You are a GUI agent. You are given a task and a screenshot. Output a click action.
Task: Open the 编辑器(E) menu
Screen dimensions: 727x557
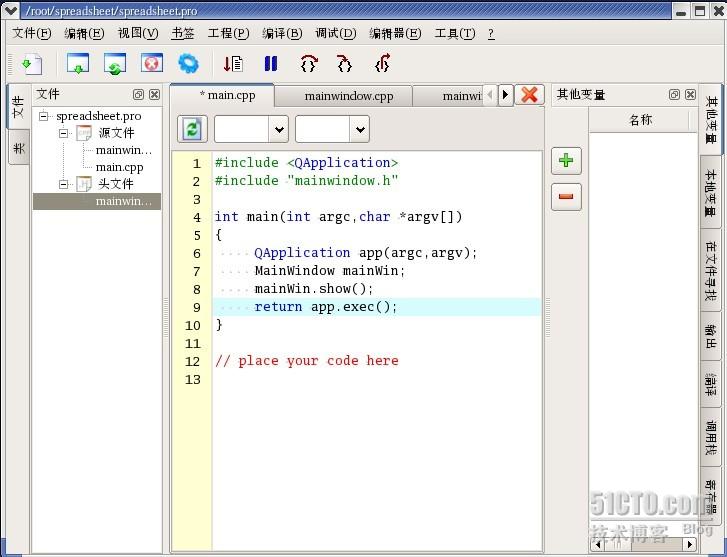[x=395, y=33]
